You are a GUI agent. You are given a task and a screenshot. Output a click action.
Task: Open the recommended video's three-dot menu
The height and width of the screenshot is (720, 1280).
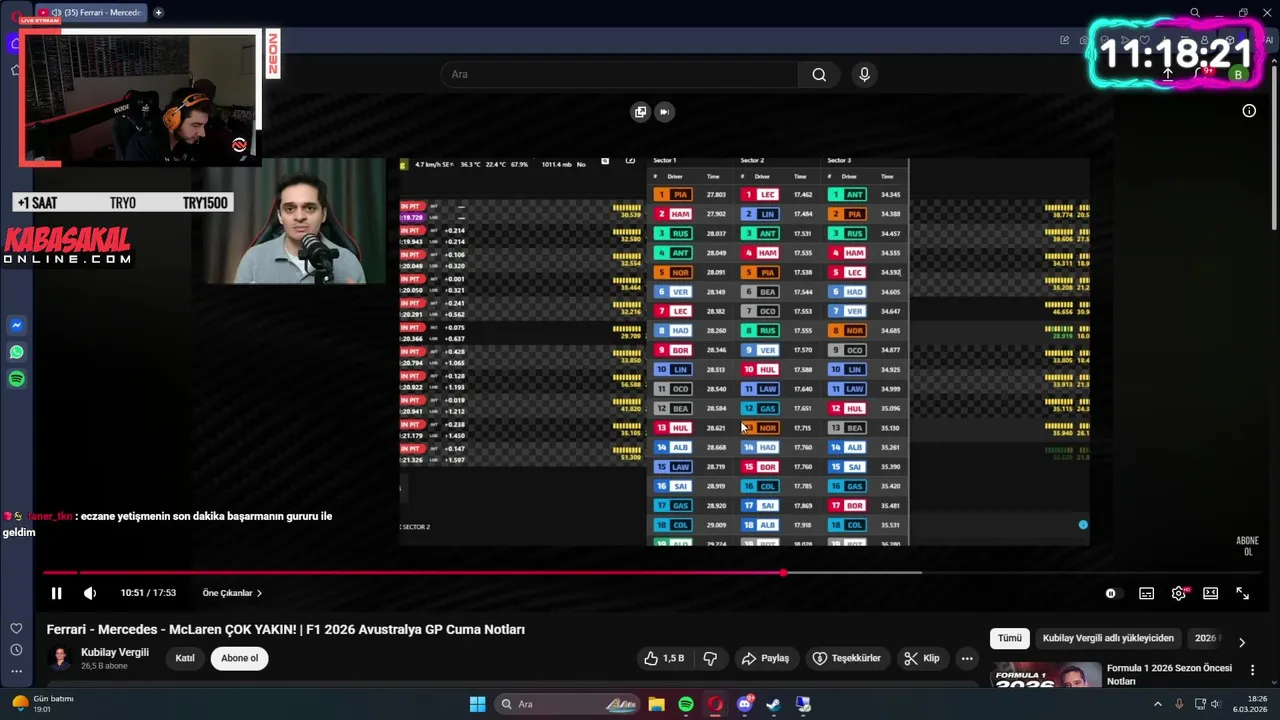tap(1252, 670)
